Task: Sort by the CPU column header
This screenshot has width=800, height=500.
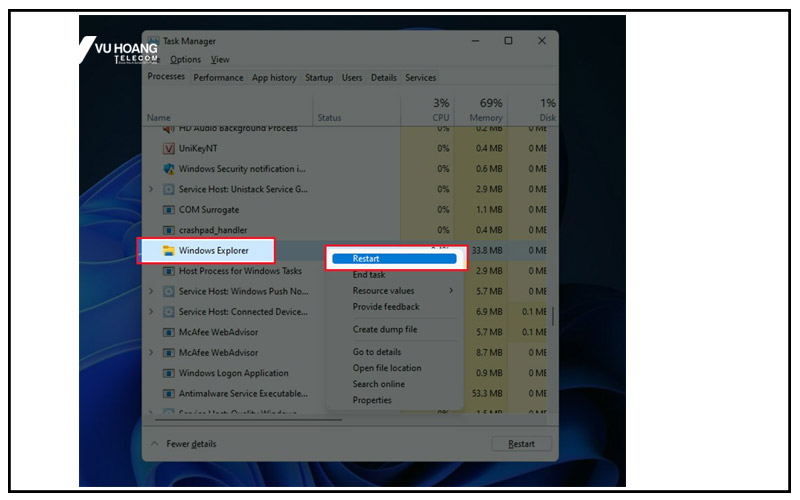Action: click(x=441, y=118)
